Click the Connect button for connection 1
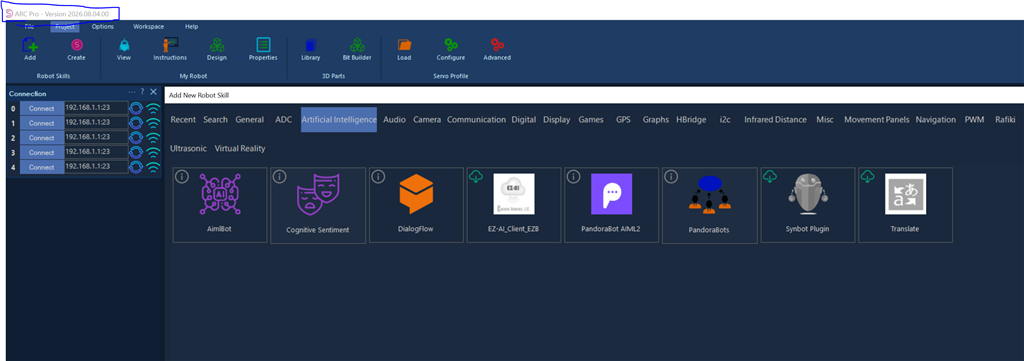 (42, 123)
